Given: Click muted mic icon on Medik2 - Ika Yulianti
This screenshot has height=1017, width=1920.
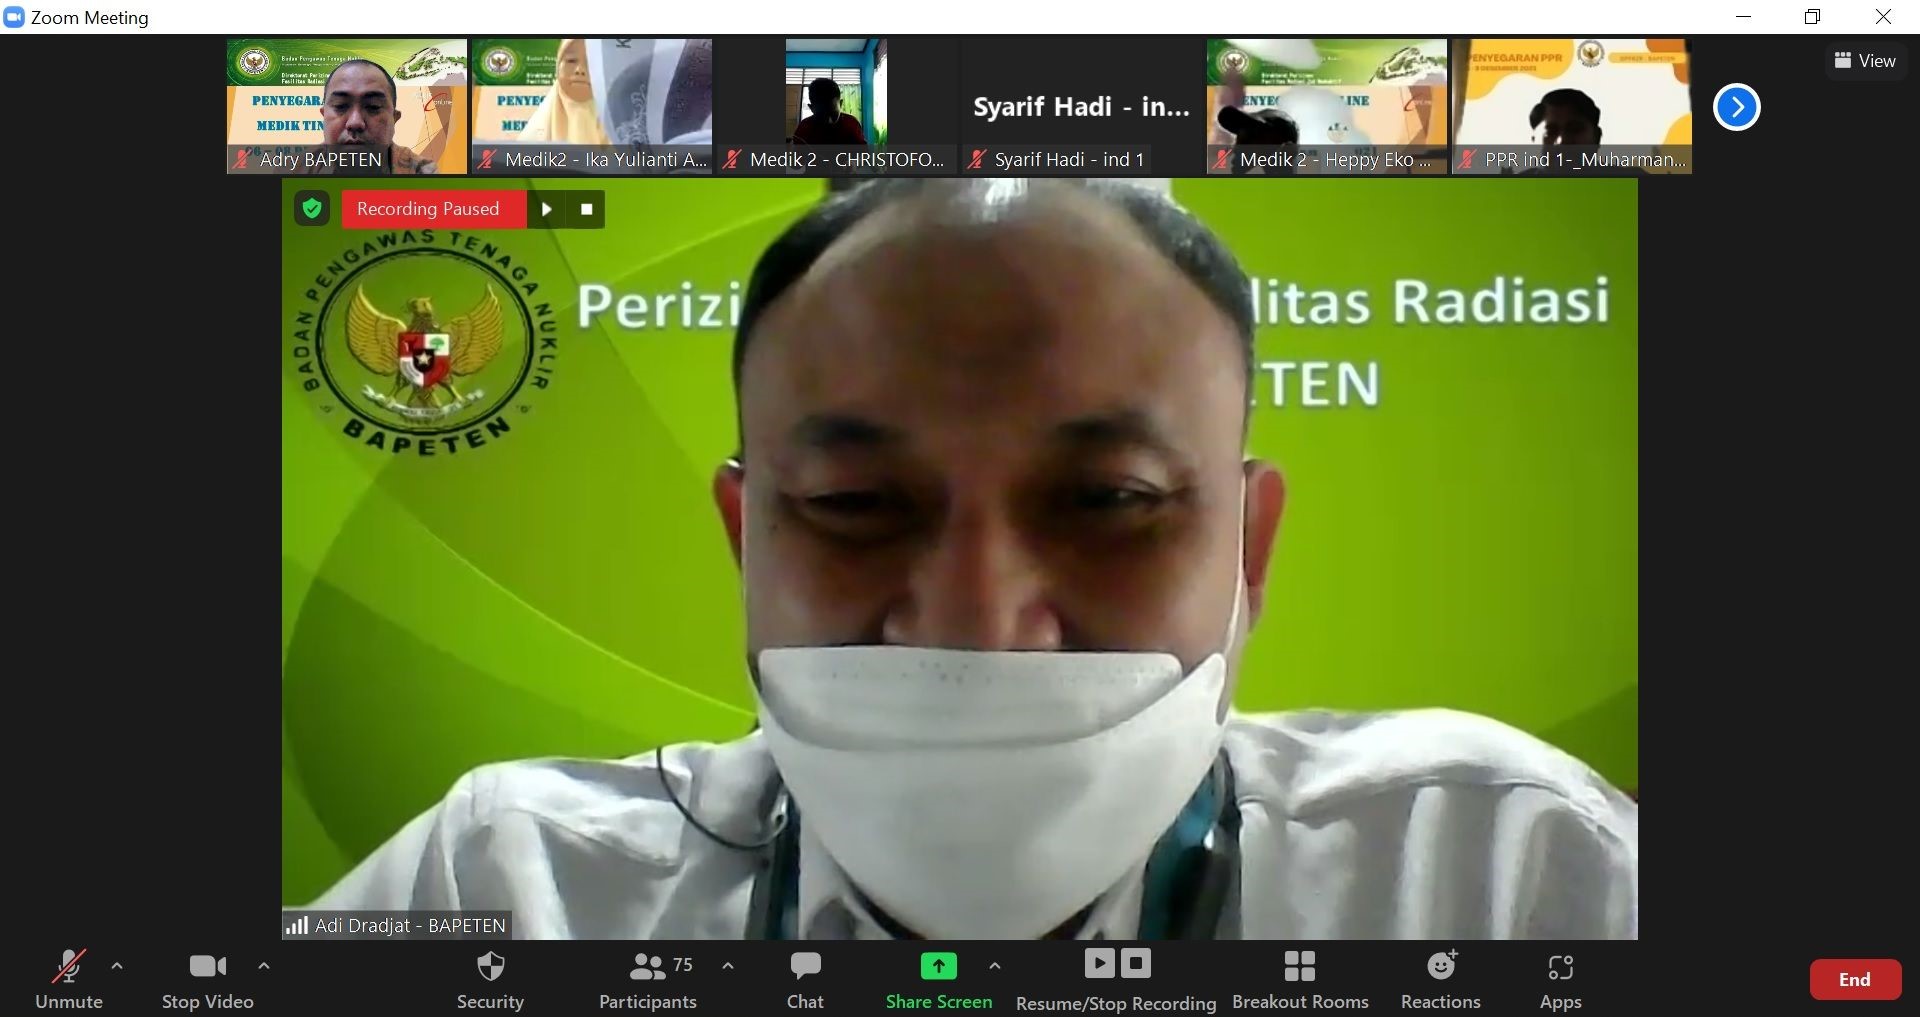Looking at the screenshot, I should click(x=487, y=159).
